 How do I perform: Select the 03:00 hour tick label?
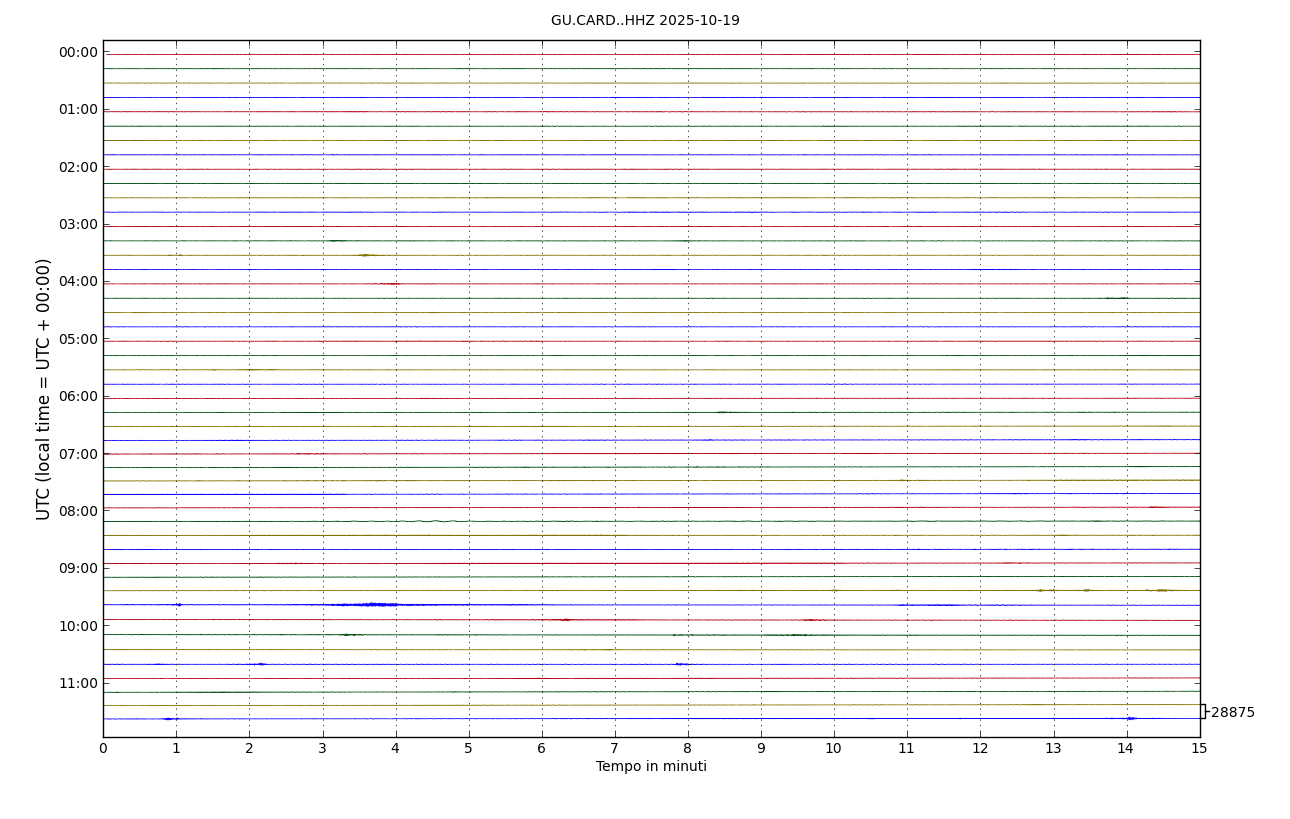78,225
